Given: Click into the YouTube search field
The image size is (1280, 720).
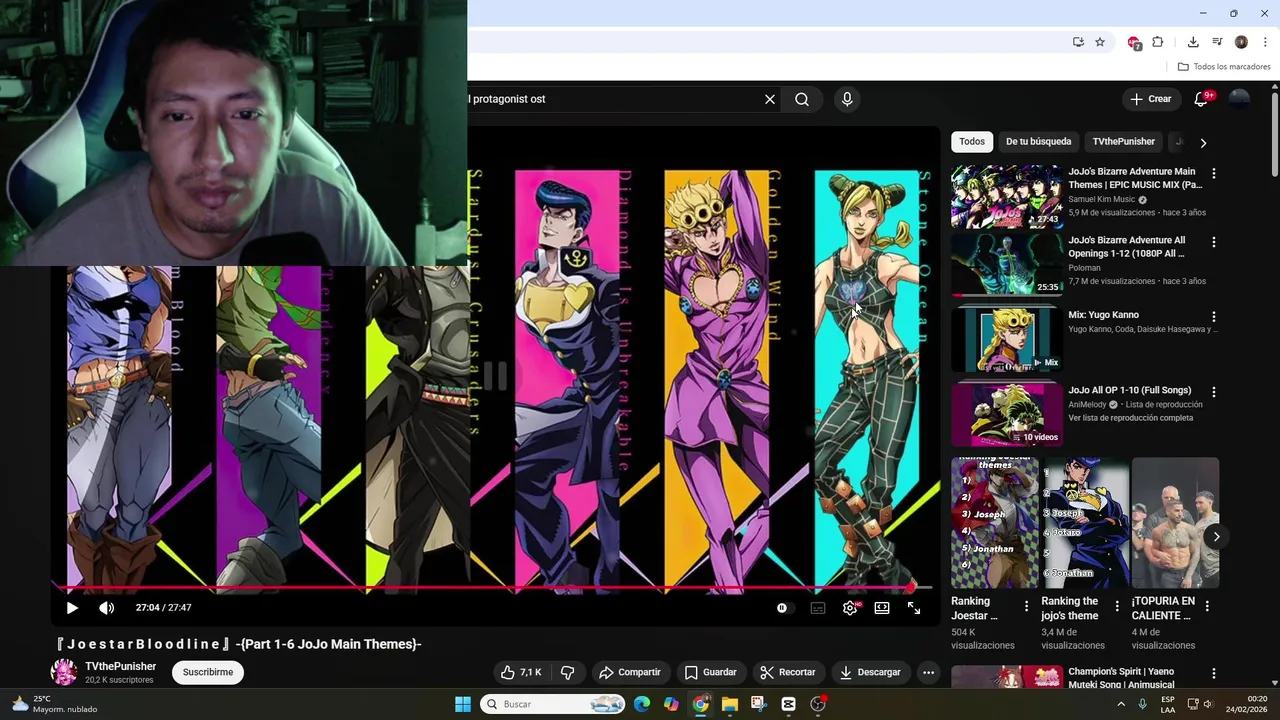Looking at the screenshot, I should pyautogui.click(x=612, y=99).
